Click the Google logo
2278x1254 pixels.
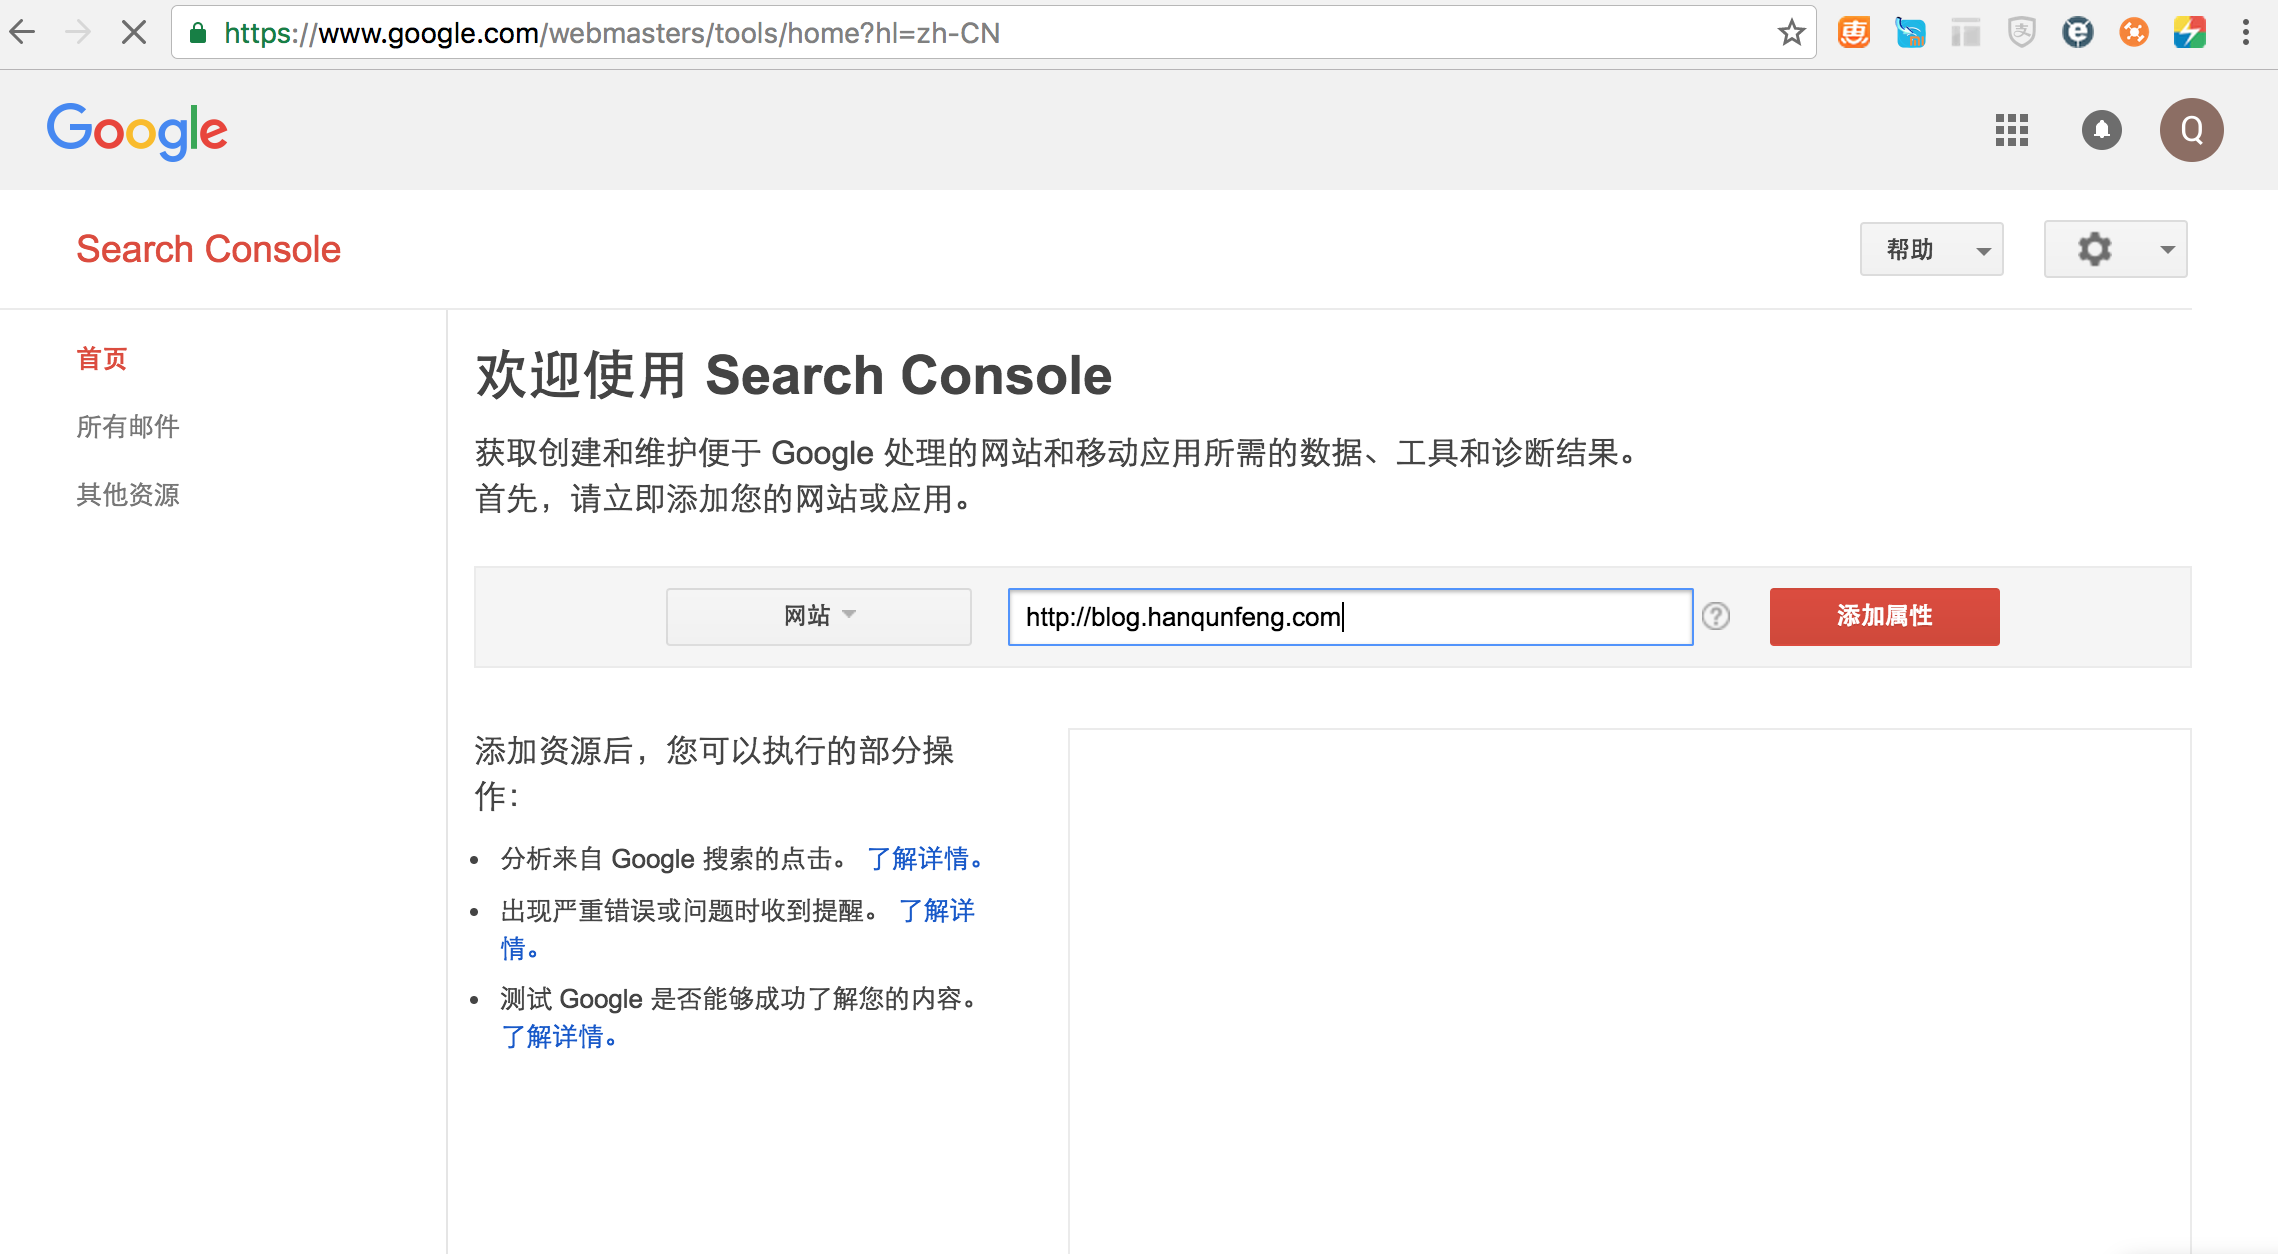coord(137,130)
